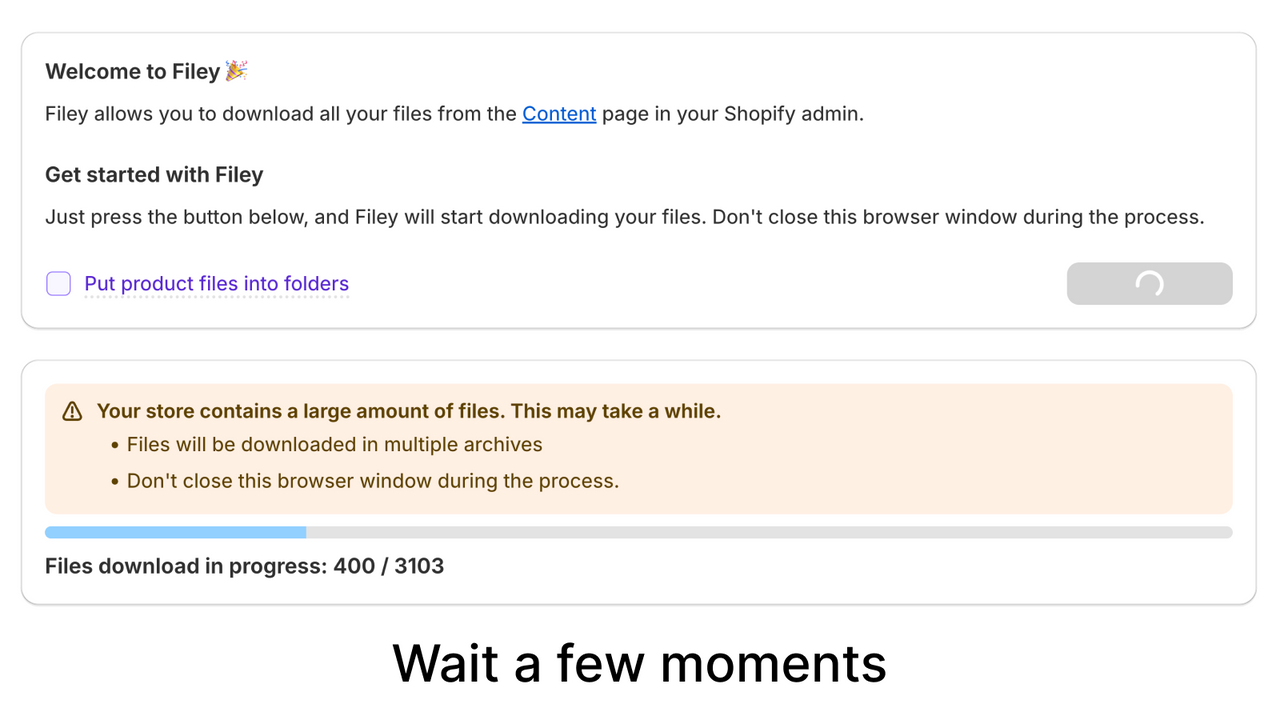Click the 'Just press the button below' instruction text
1280x720 pixels.
point(625,217)
